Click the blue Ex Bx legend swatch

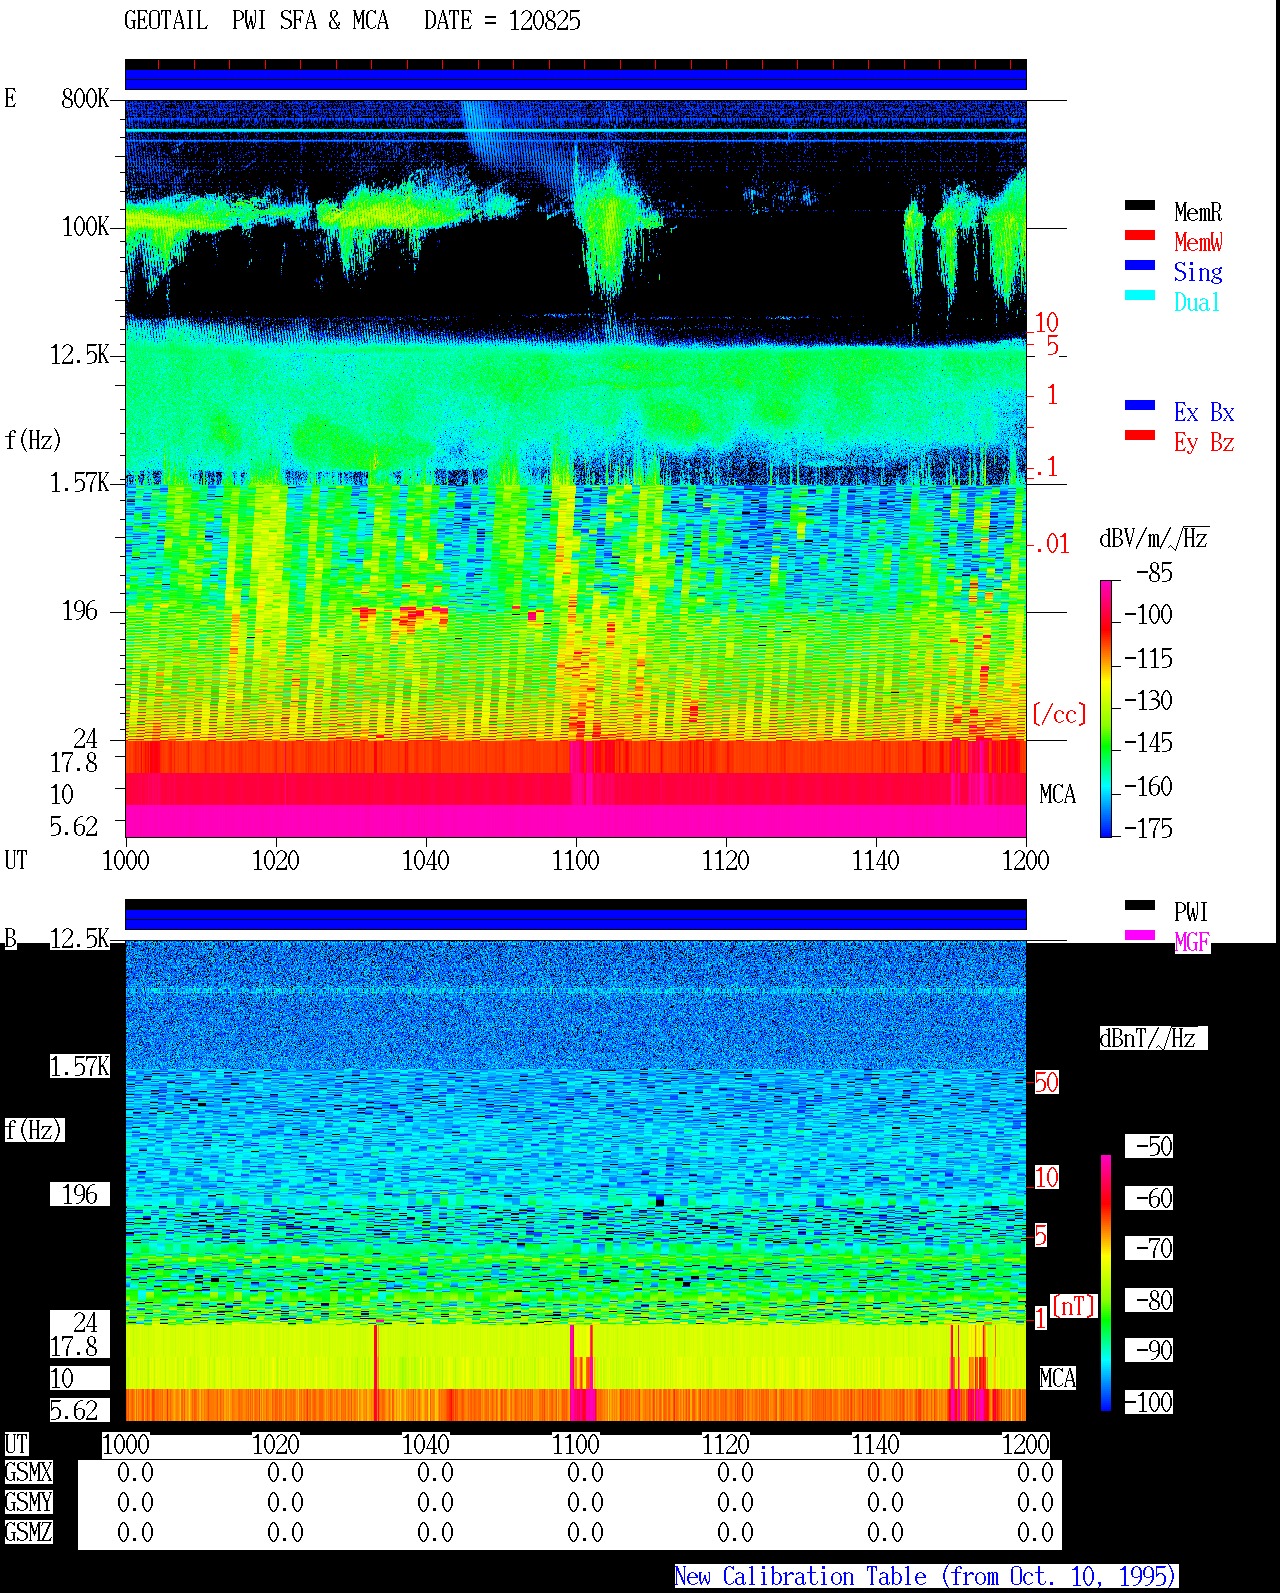1140,406
